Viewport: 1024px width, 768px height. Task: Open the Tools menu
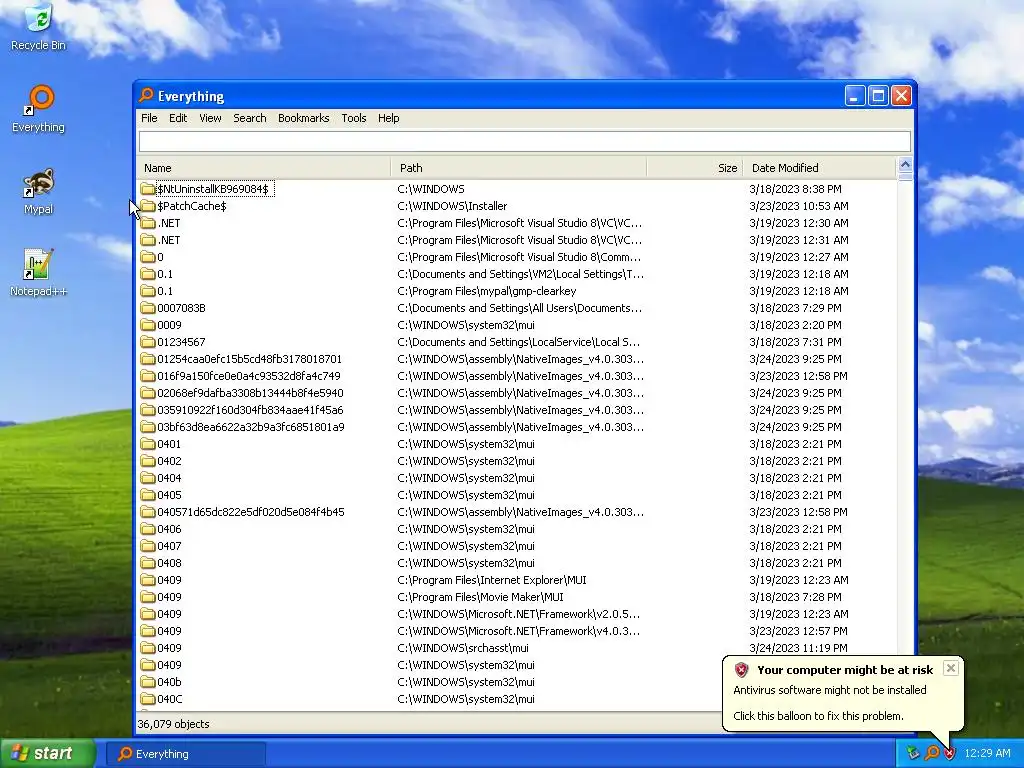[354, 118]
